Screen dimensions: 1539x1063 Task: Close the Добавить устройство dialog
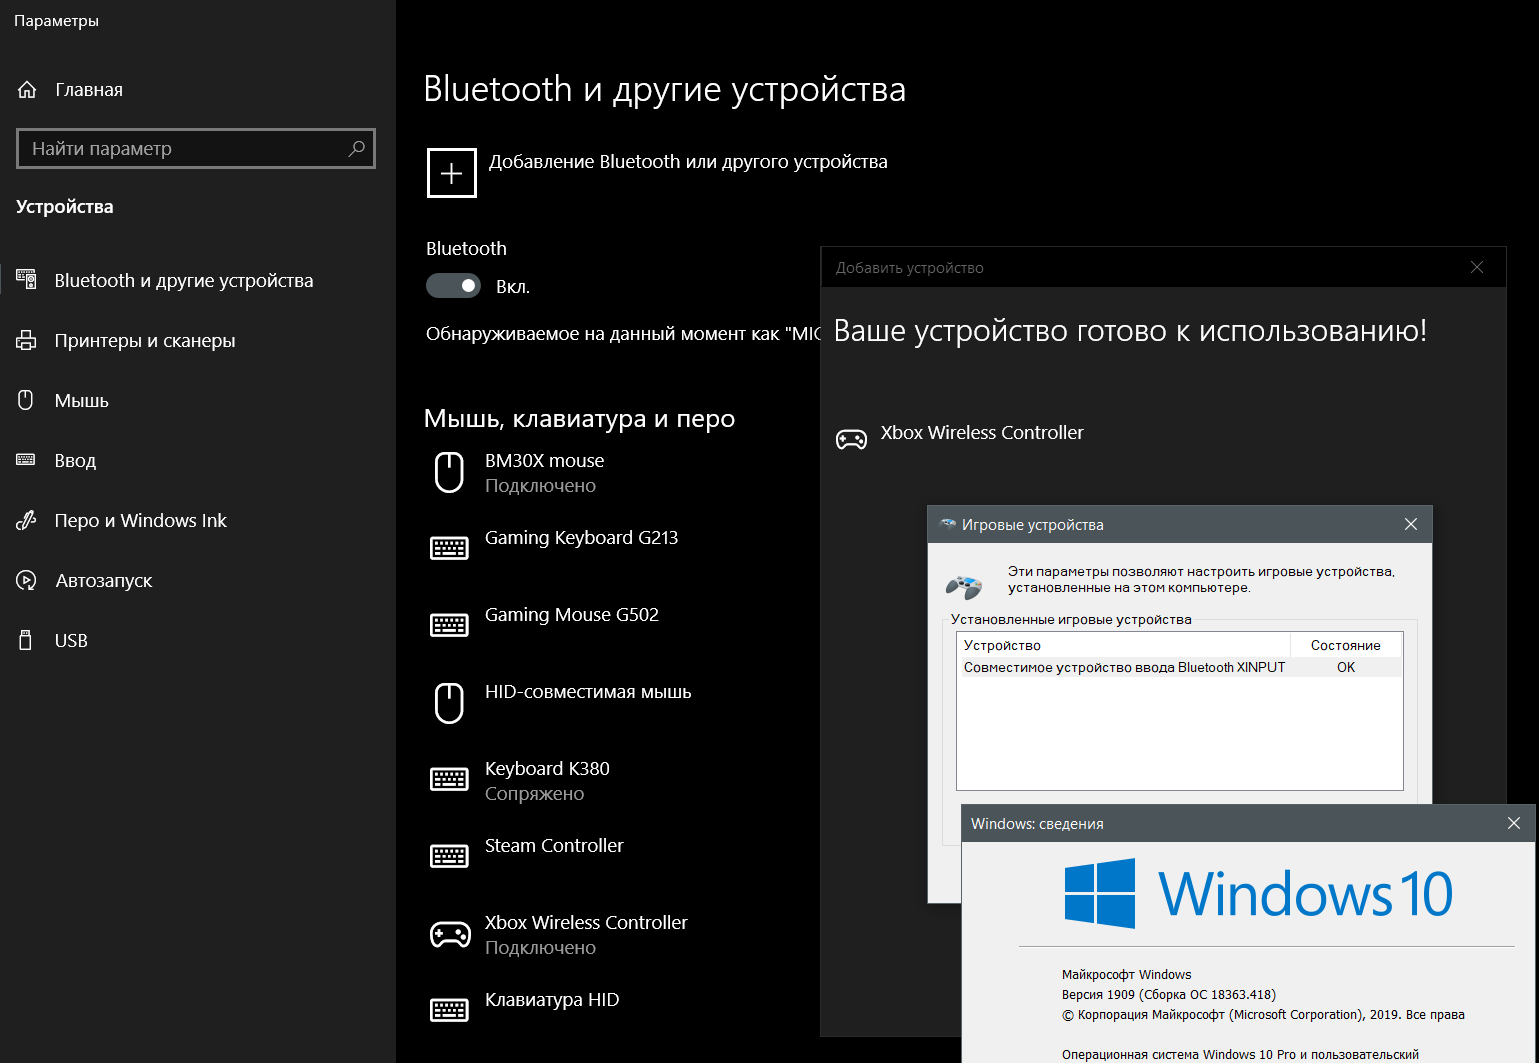(x=1477, y=267)
